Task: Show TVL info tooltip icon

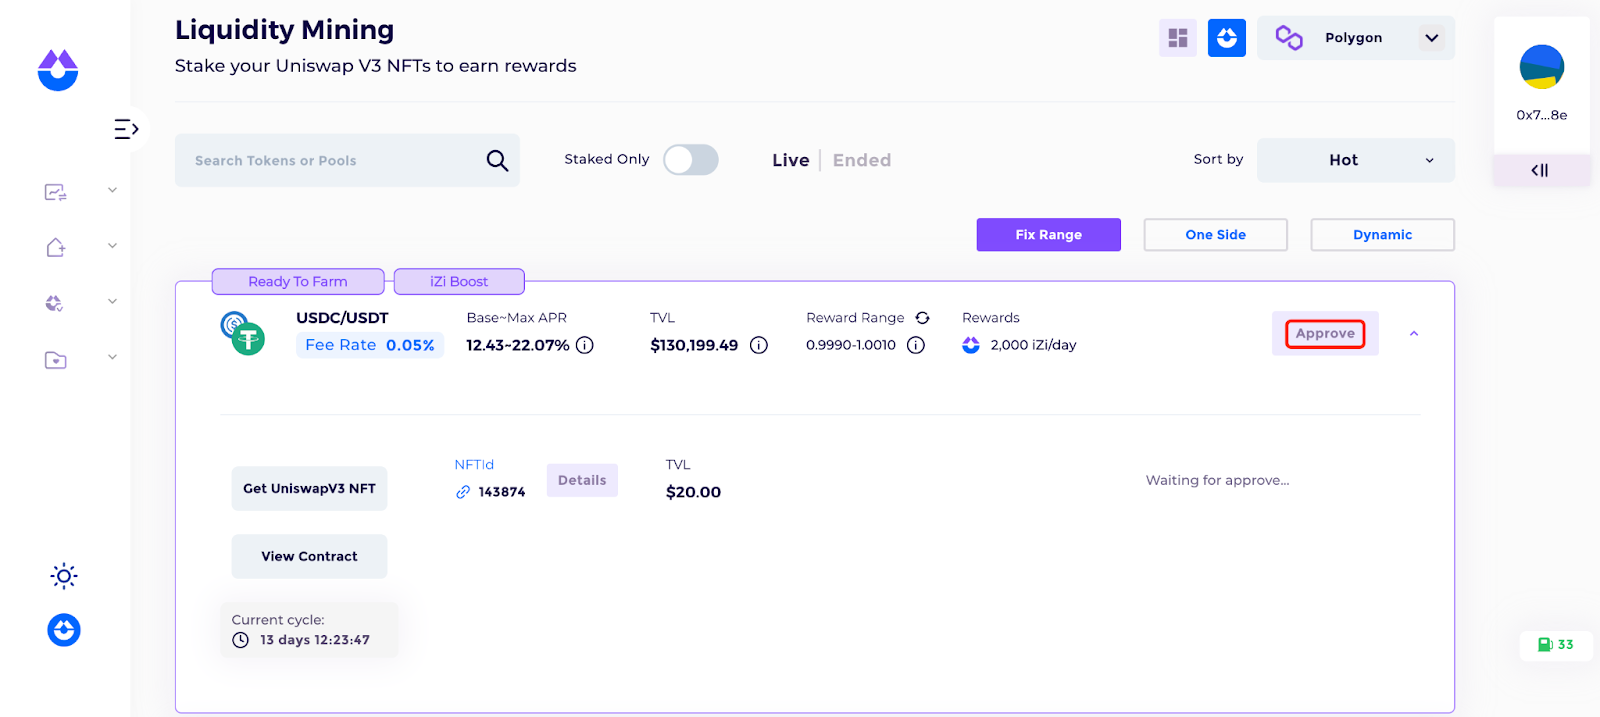Action: coord(759,345)
